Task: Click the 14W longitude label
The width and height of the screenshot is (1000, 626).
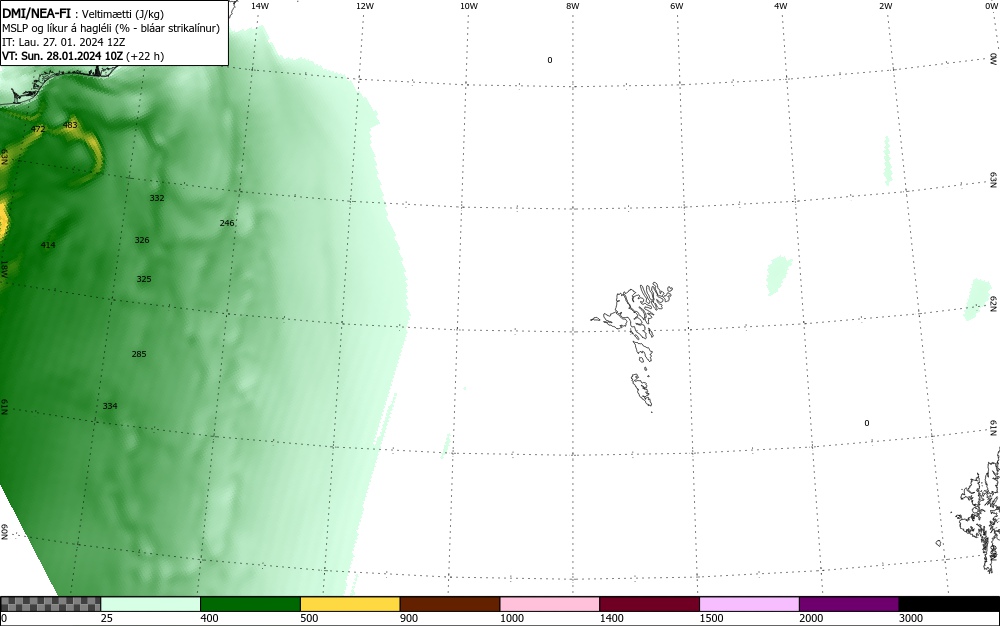Action: click(x=260, y=6)
